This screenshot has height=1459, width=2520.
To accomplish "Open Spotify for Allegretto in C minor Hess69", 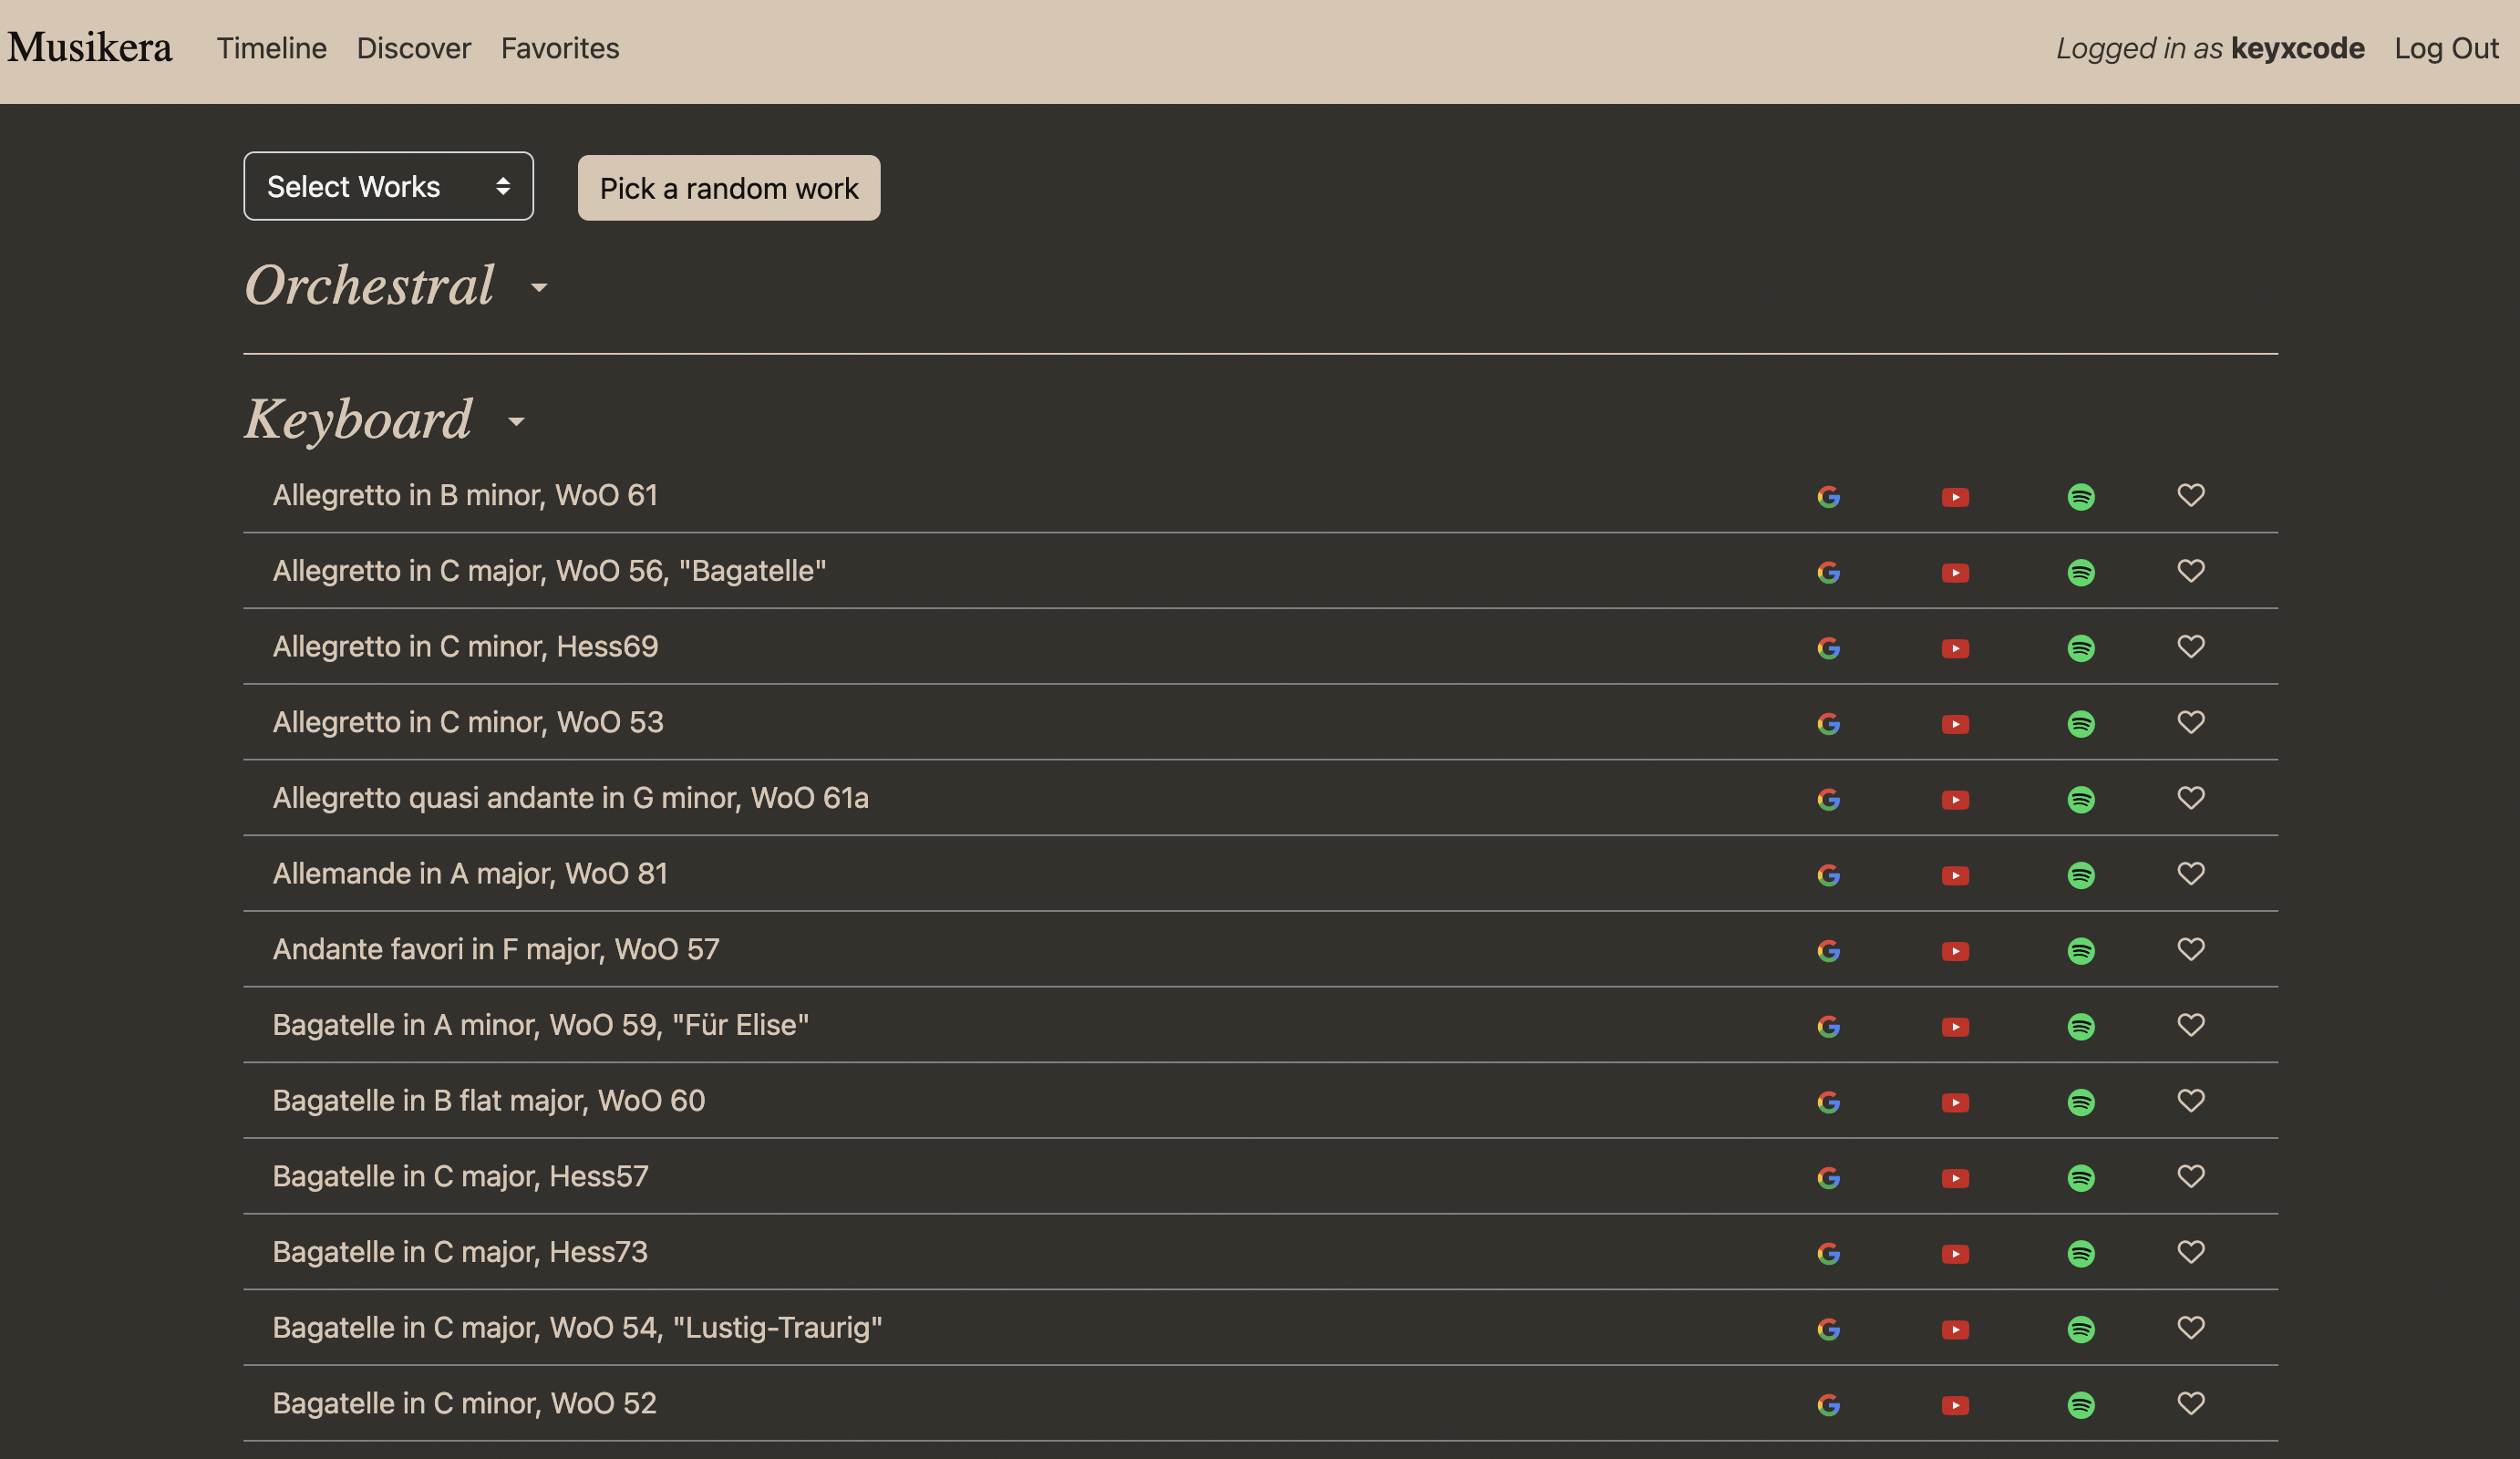I will [x=2081, y=648].
